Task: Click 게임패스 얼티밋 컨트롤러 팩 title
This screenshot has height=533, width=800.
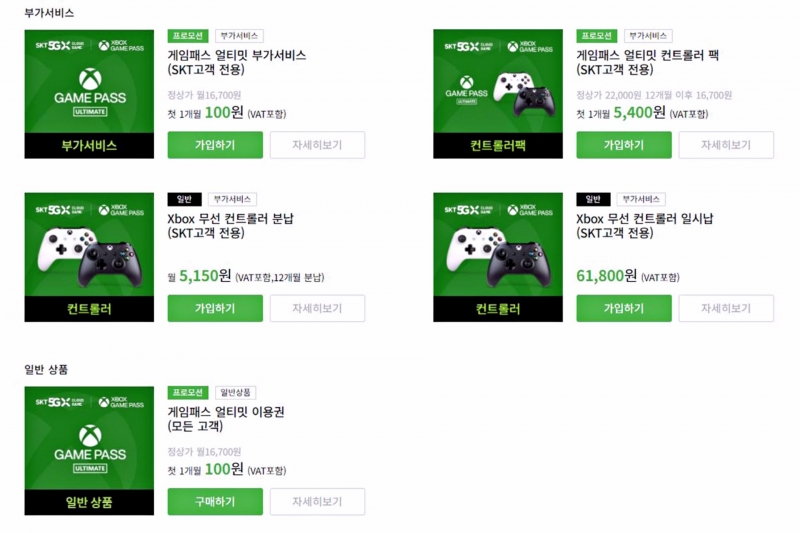Action: [647, 62]
